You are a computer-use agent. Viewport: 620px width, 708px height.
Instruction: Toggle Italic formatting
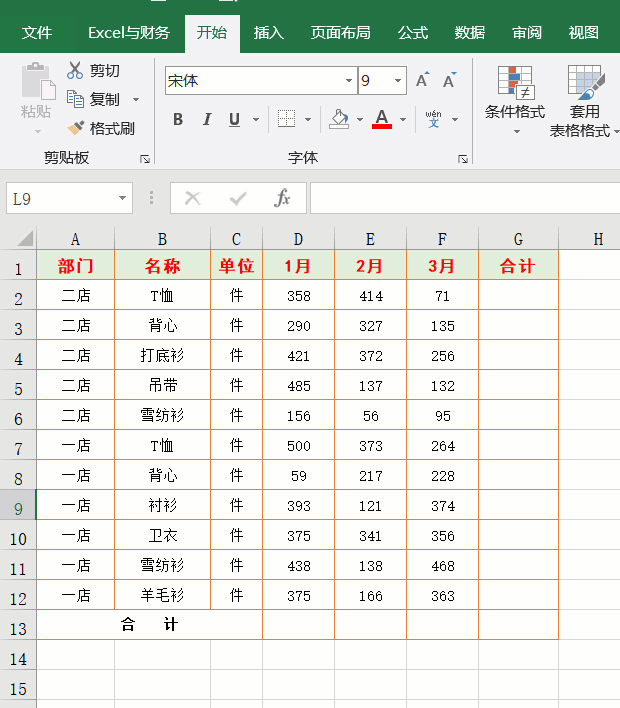206,119
